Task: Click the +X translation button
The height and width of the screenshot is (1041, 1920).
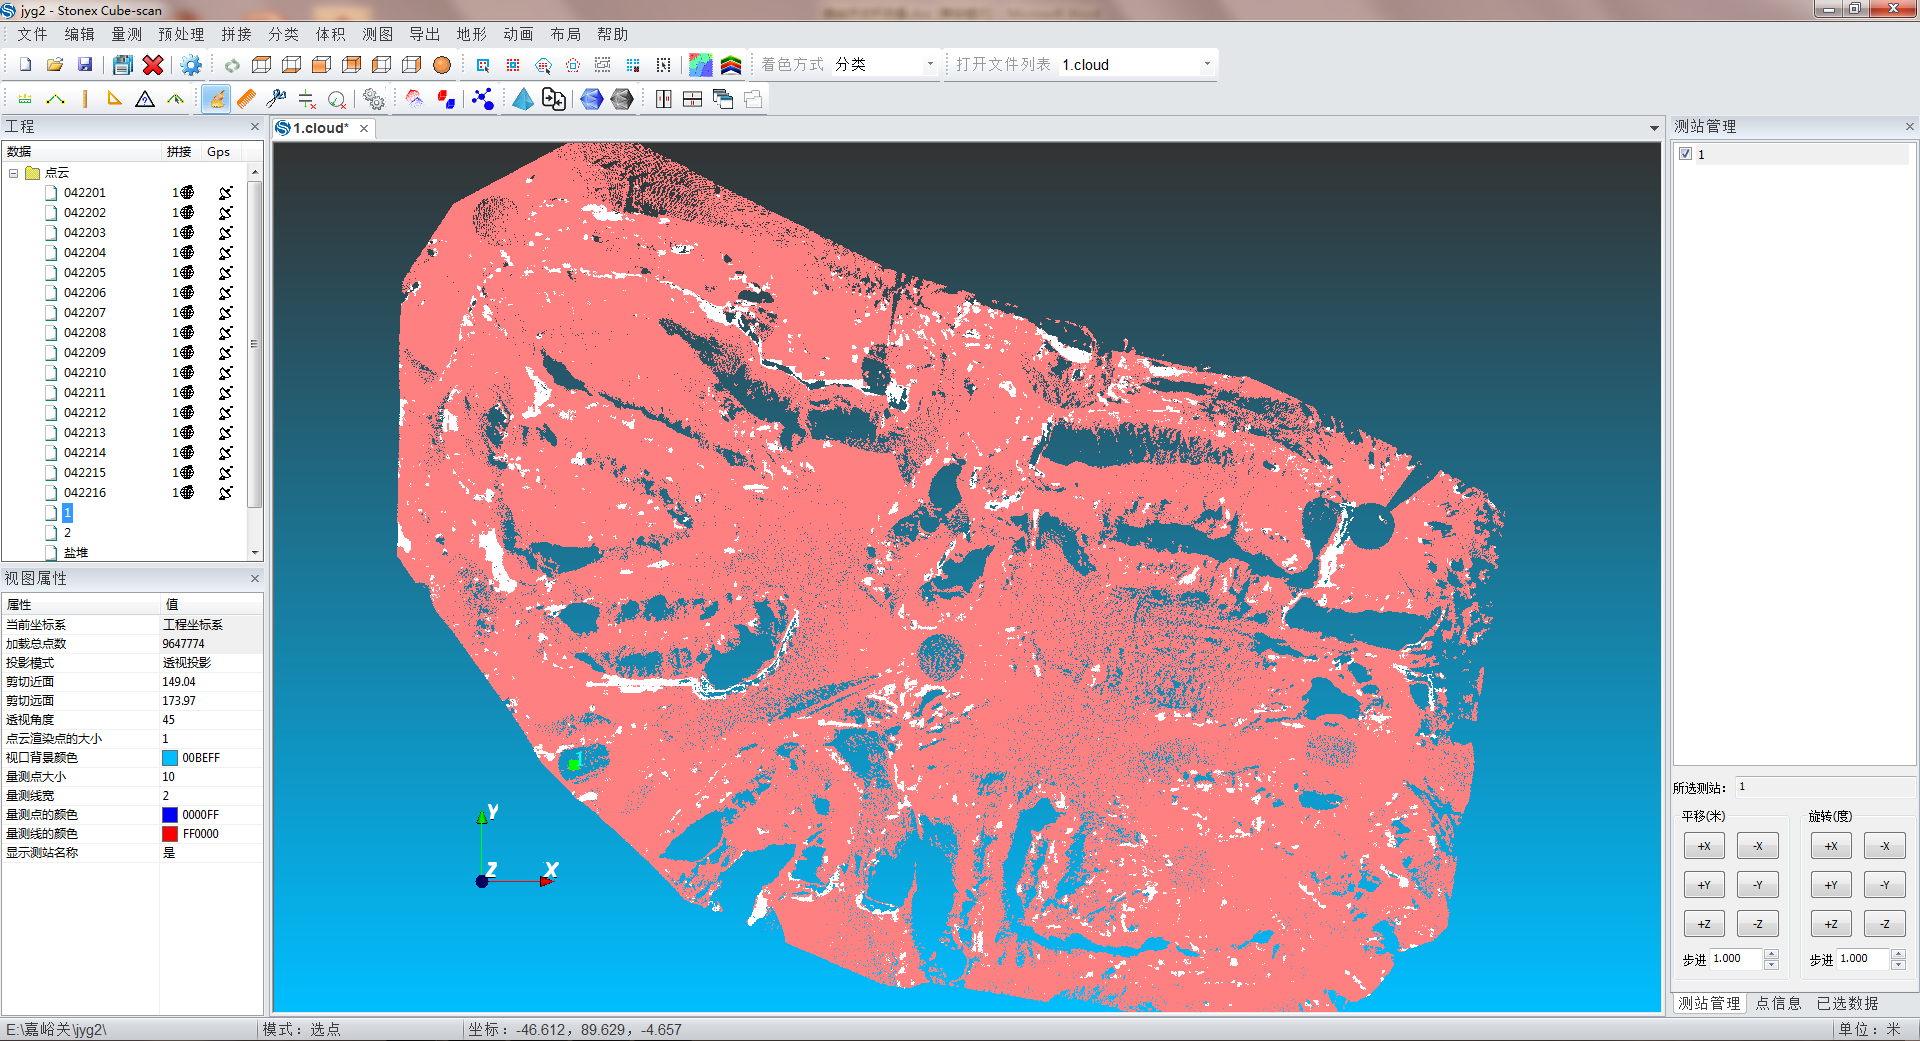Action: pos(1703,846)
